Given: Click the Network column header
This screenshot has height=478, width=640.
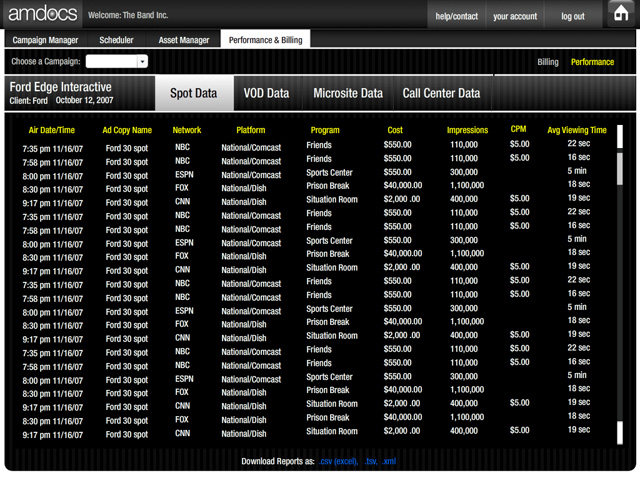Looking at the screenshot, I should (187, 130).
